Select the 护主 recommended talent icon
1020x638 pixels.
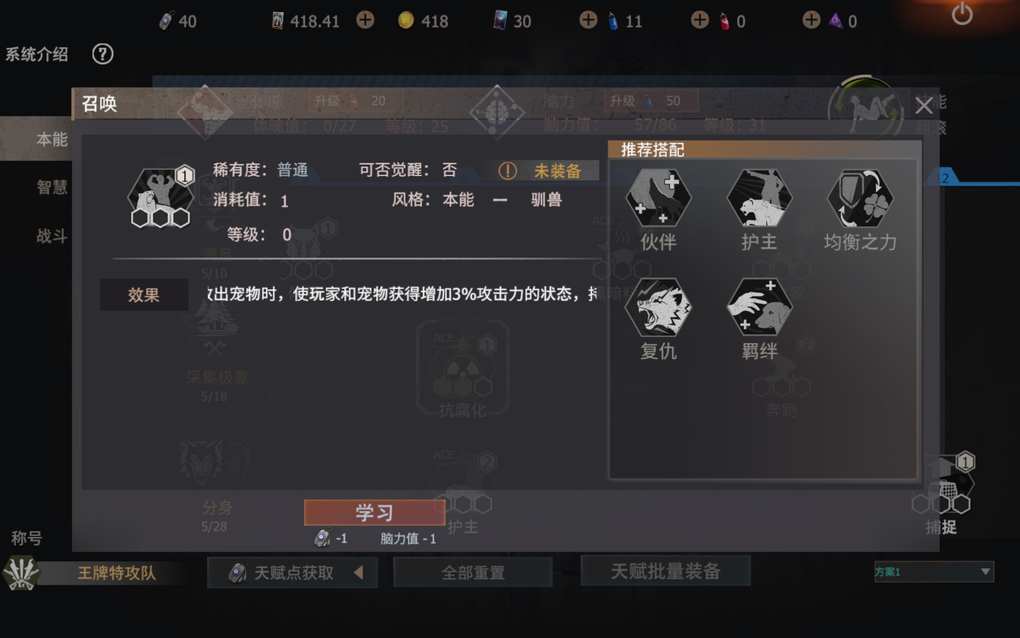coord(759,198)
